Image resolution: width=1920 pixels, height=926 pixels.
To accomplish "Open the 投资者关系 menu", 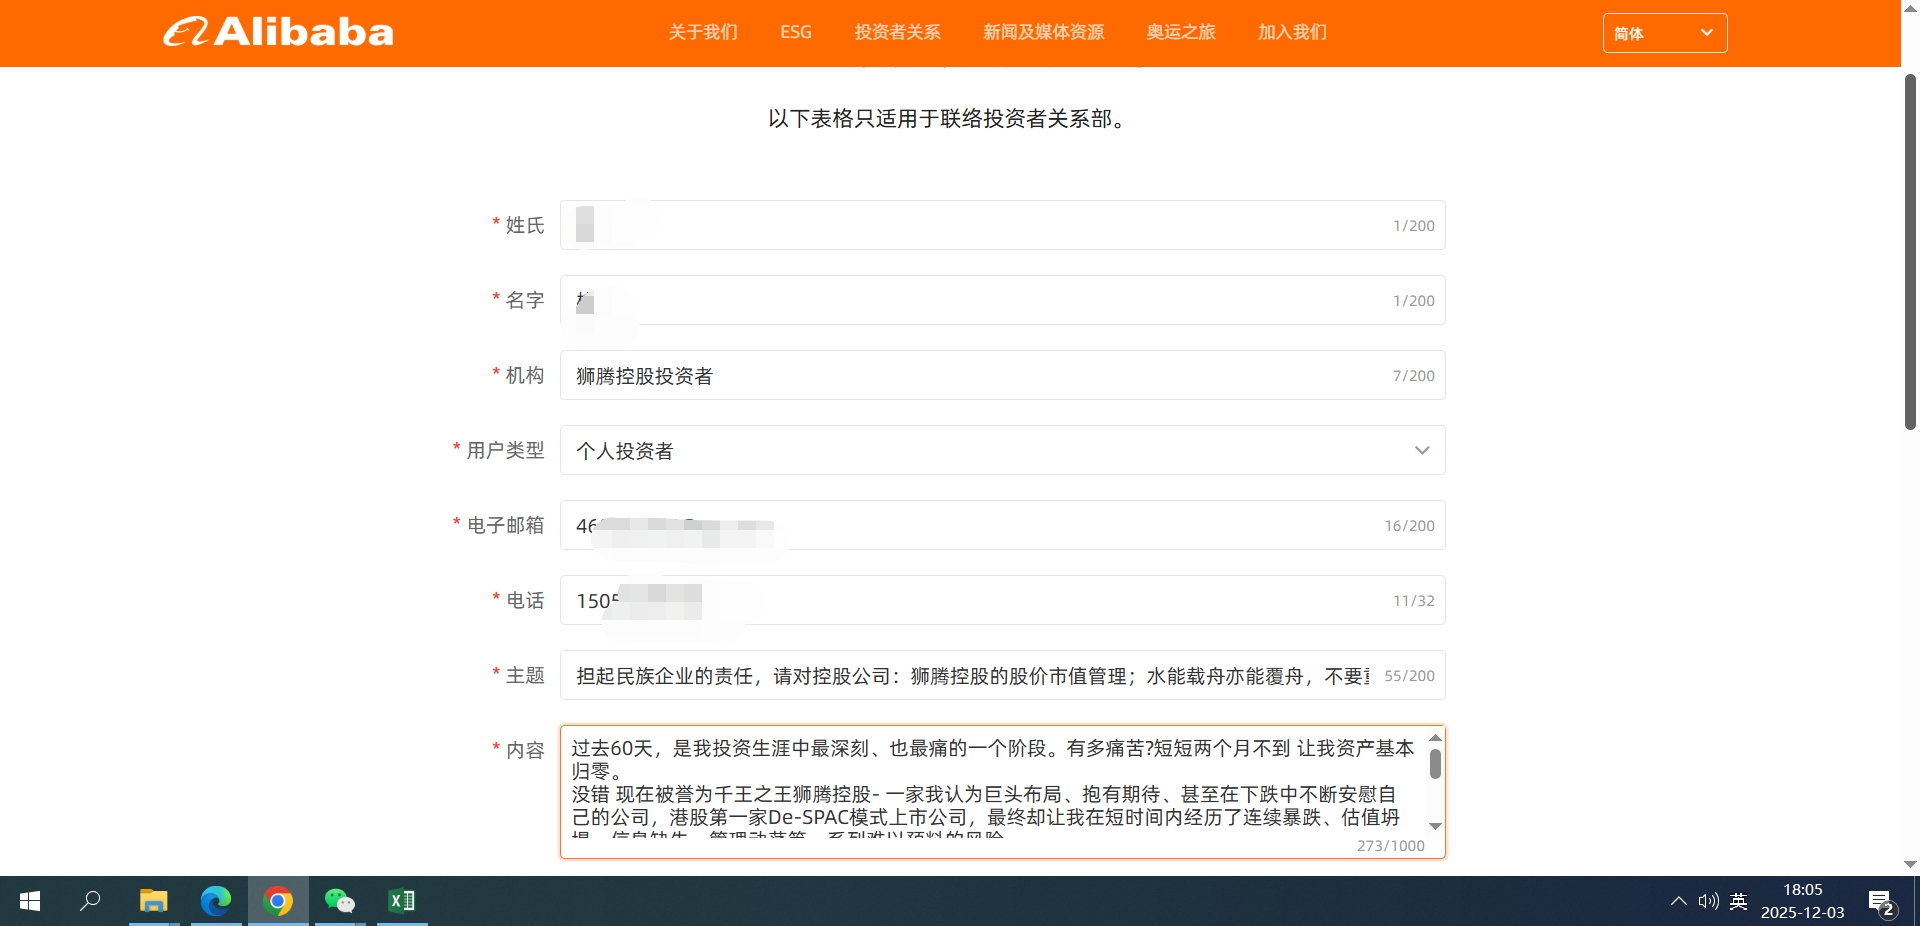I will tap(897, 32).
